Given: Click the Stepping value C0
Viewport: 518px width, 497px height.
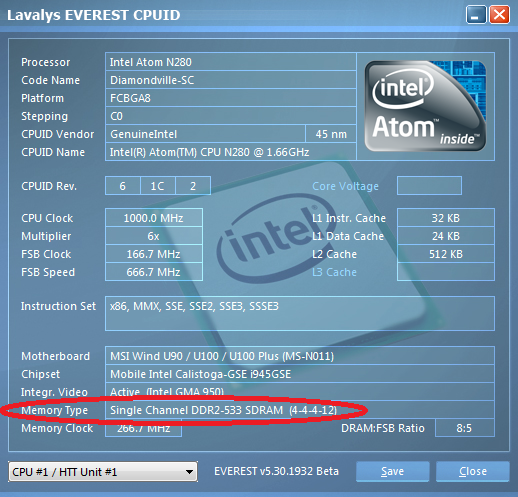Looking at the screenshot, I should [231, 116].
